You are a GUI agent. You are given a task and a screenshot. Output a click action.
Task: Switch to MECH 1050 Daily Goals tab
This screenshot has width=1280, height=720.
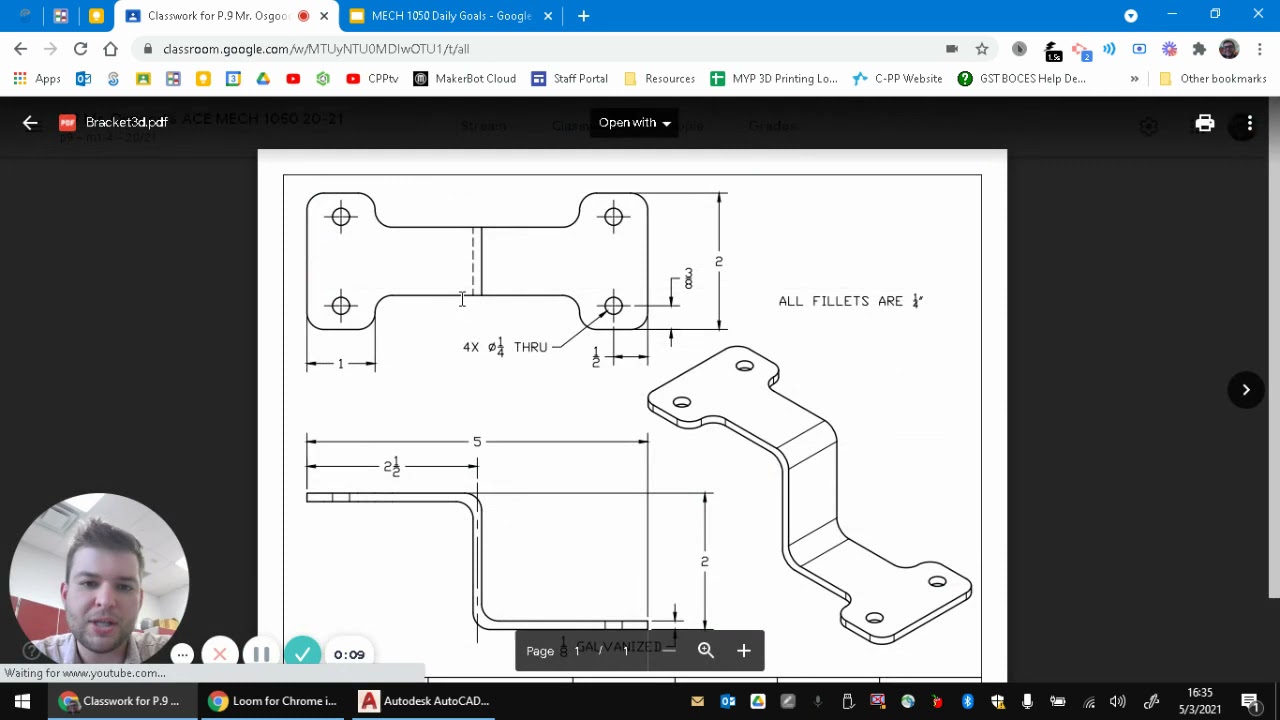point(451,16)
